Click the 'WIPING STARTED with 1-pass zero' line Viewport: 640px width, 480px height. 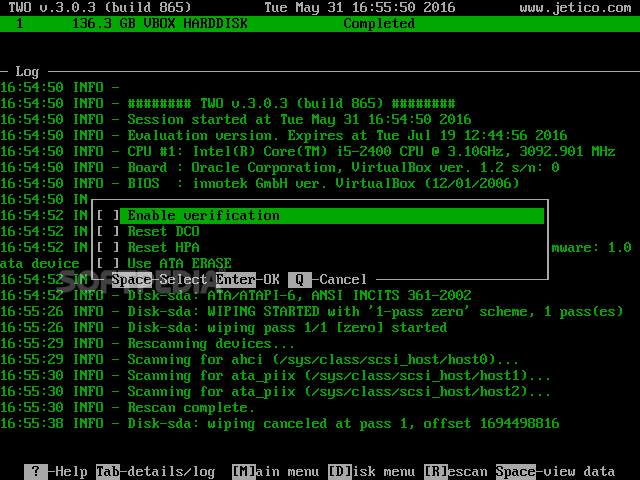tap(312, 311)
